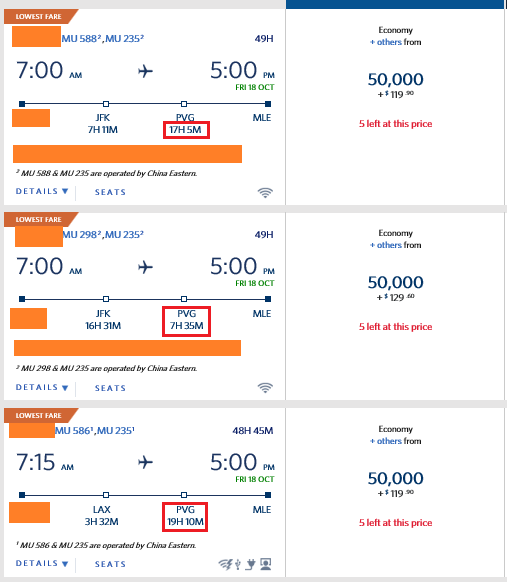Click the Wi-Fi streaming icon on MU 586 card
The height and width of the screenshot is (582, 507).
pyautogui.click(x=225, y=565)
